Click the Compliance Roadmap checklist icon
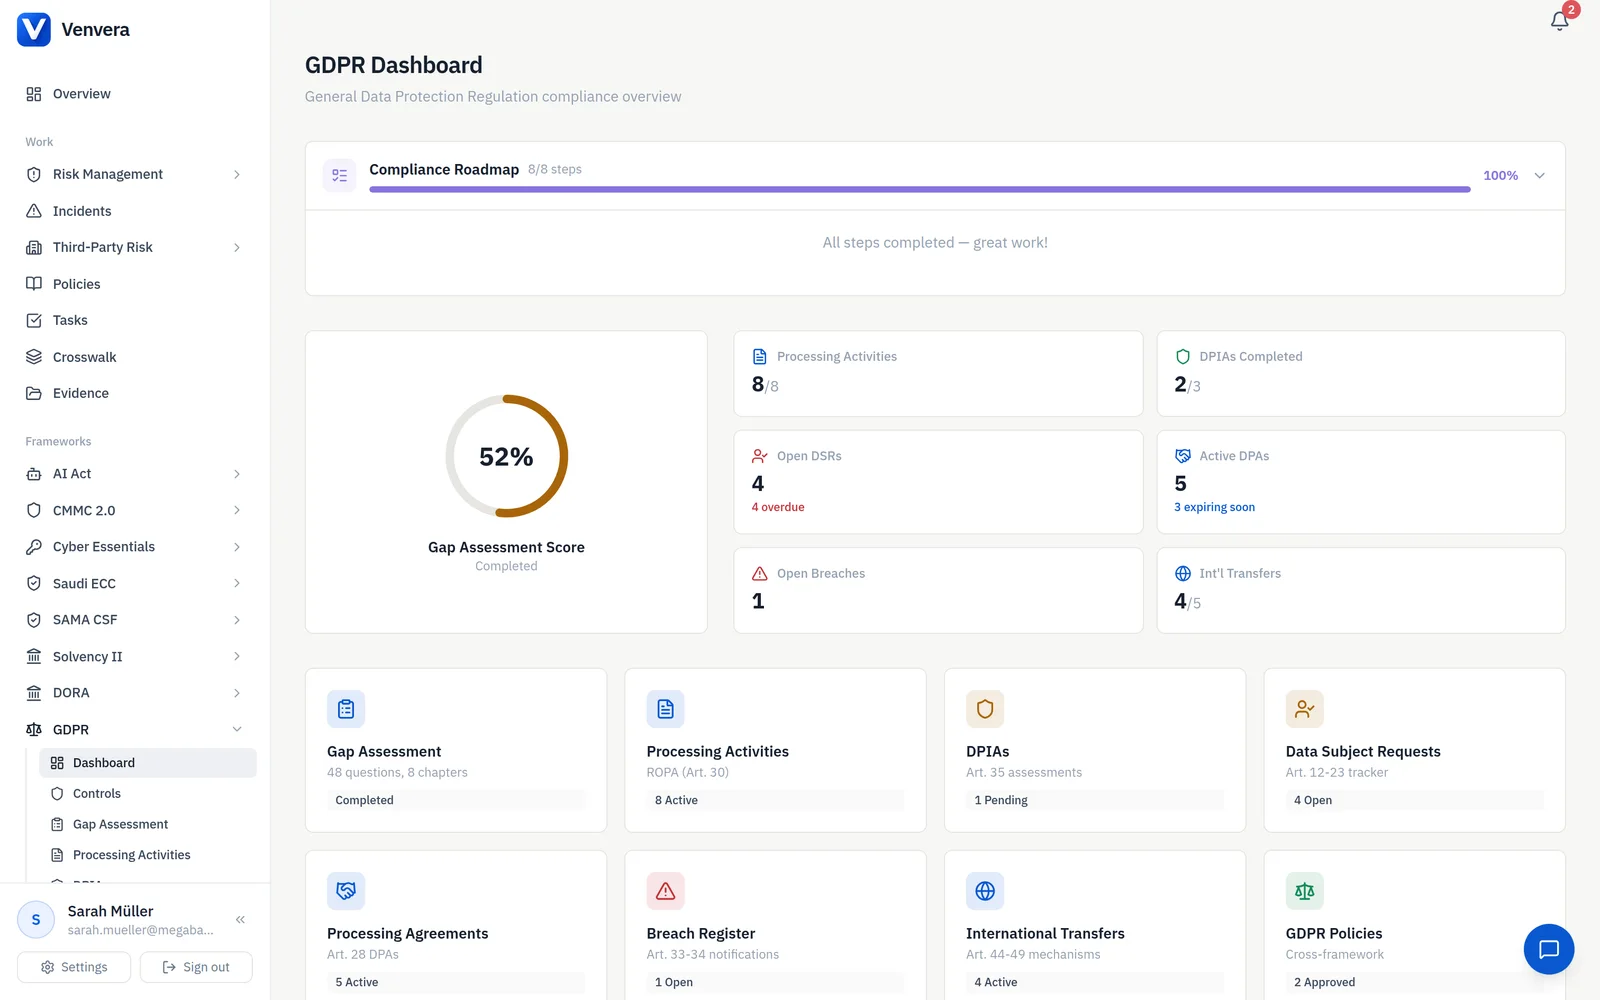This screenshot has width=1600, height=1000. pyautogui.click(x=340, y=175)
